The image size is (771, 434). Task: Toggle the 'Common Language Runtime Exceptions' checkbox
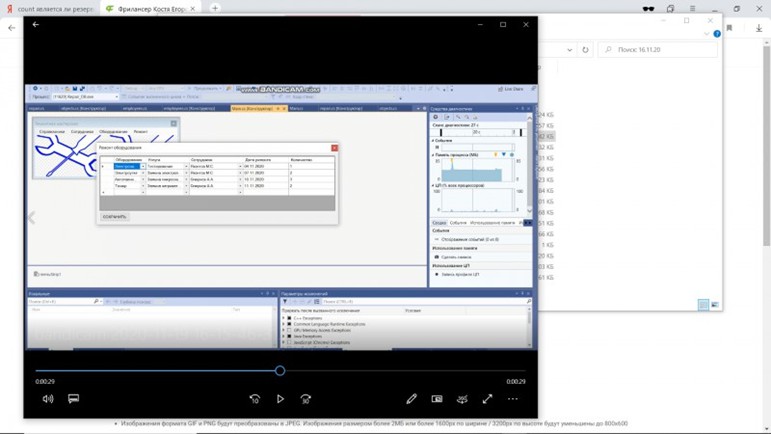point(290,324)
